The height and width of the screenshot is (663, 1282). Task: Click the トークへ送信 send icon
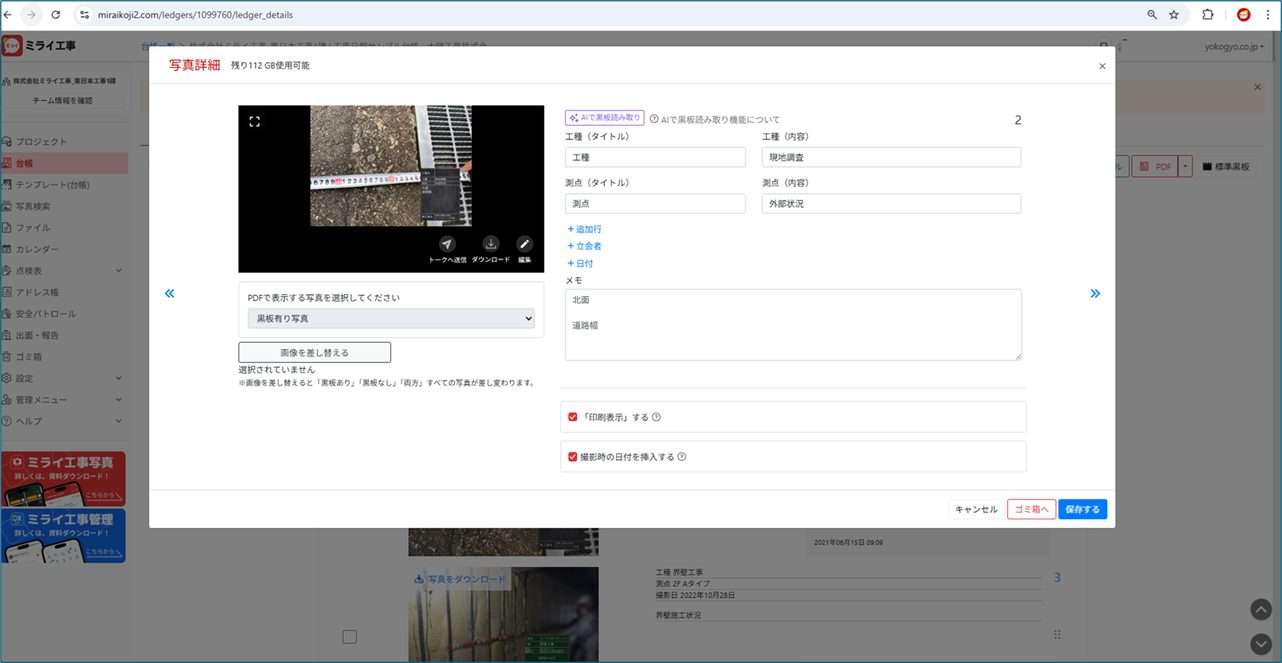(x=447, y=244)
